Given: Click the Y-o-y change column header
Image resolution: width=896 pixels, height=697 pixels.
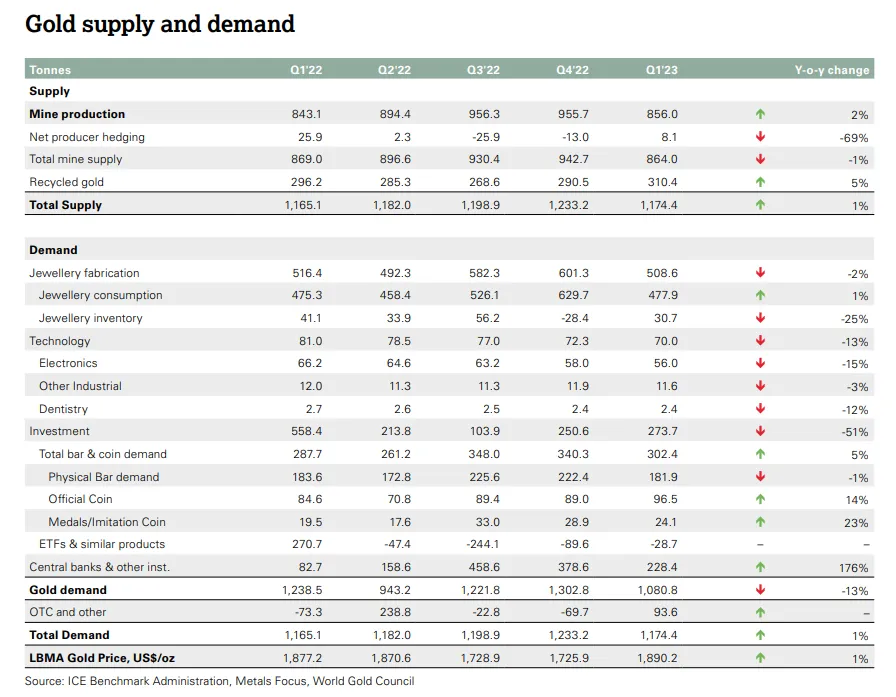Looking at the screenshot, I should [831, 70].
